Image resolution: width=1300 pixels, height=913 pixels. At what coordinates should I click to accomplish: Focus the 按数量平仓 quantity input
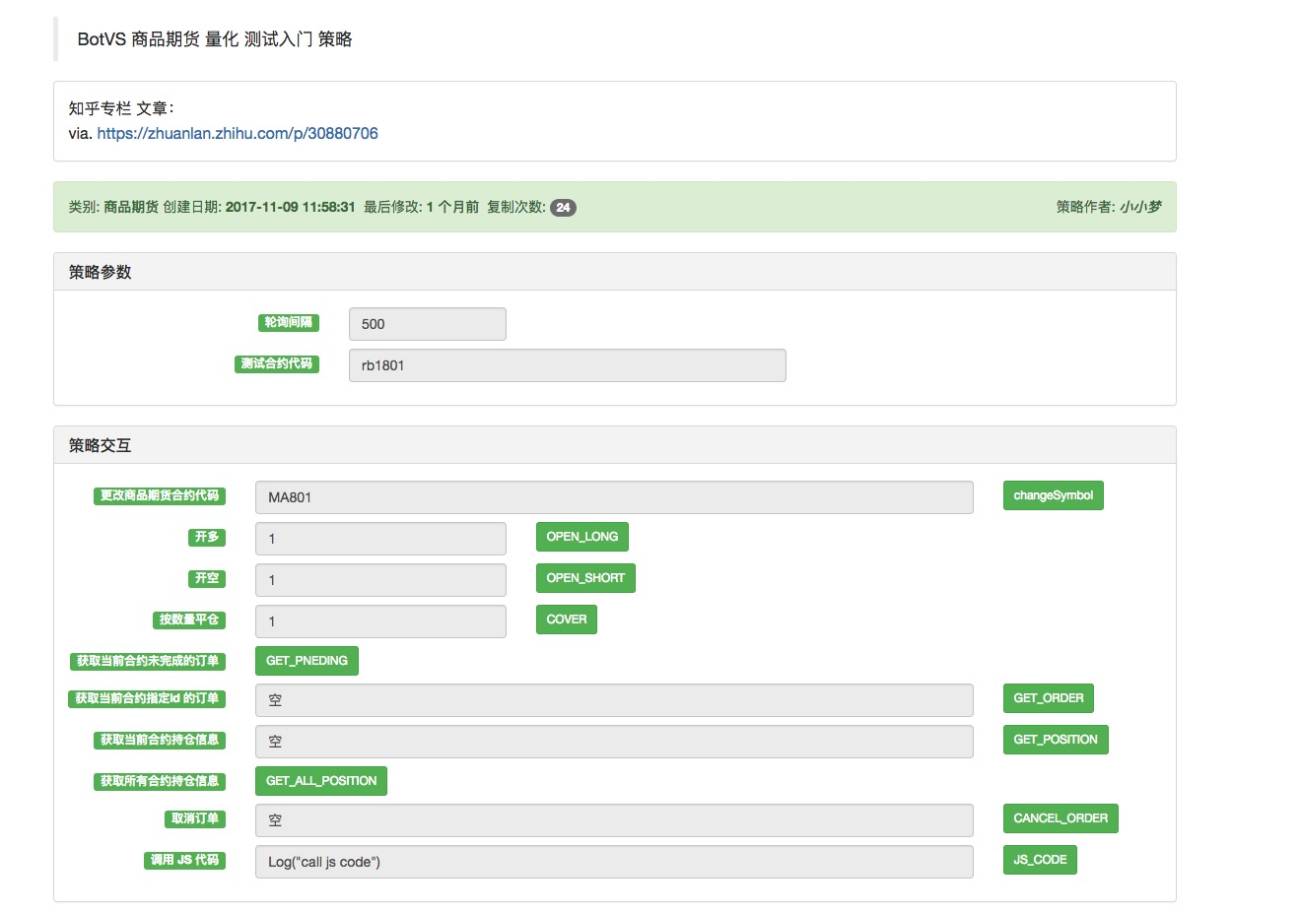pyautogui.click(x=380, y=621)
